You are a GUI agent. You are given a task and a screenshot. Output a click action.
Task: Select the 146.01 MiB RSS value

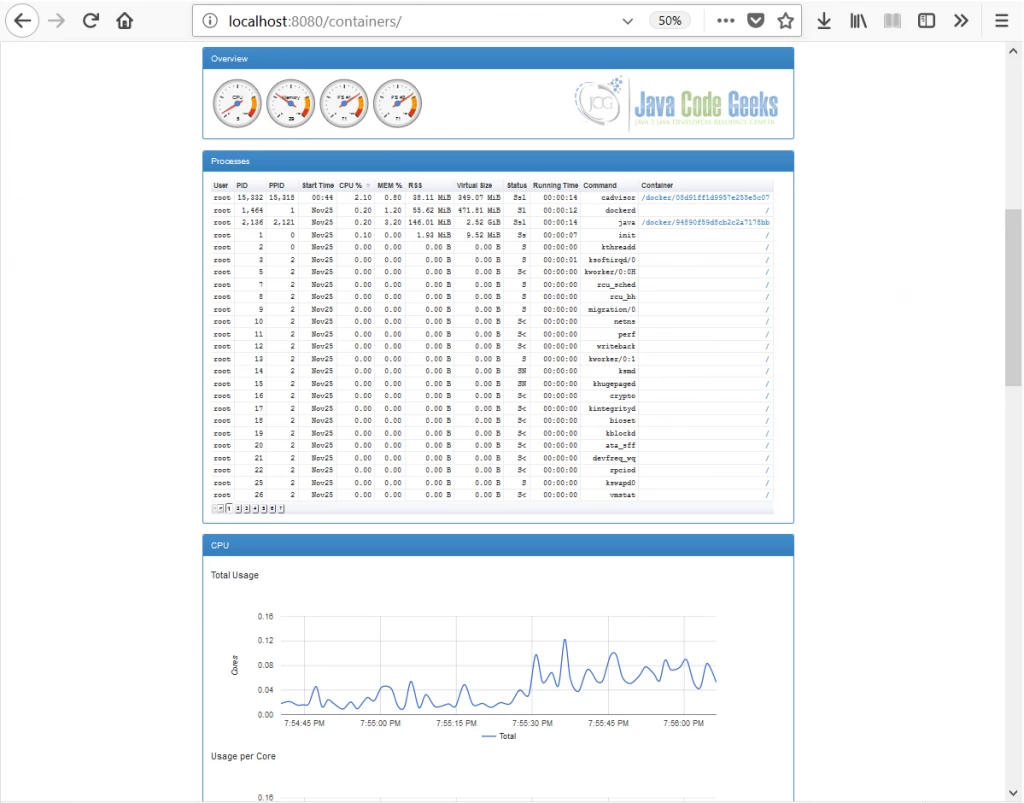click(429, 223)
